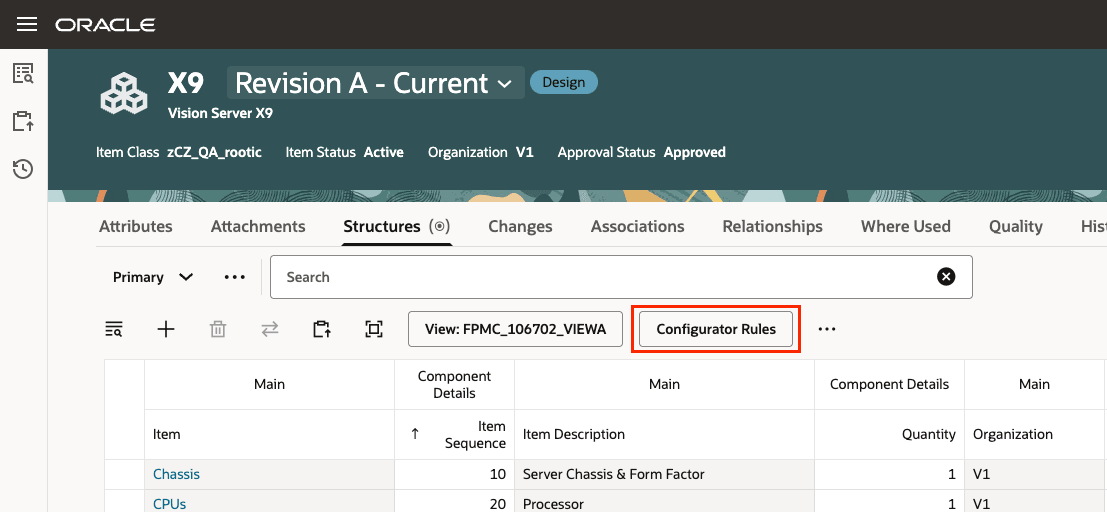
Task: Select the Structures tab
Action: (397, 227)
